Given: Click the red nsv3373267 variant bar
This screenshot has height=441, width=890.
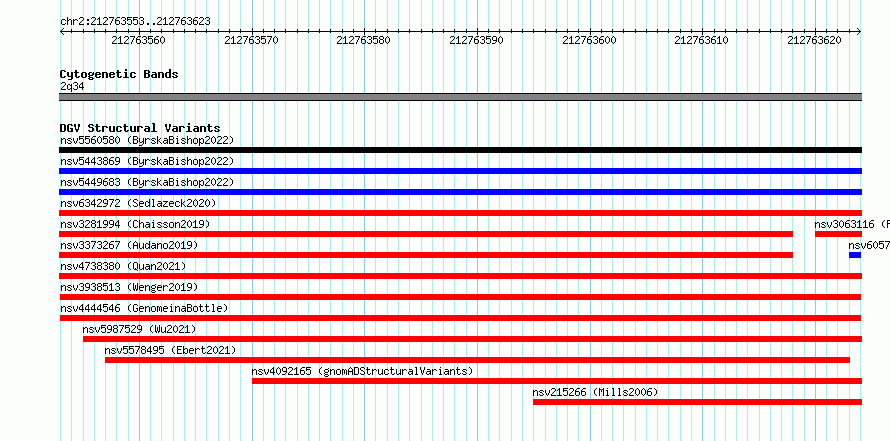Looking at the screenshot, I should pos(426,255).
